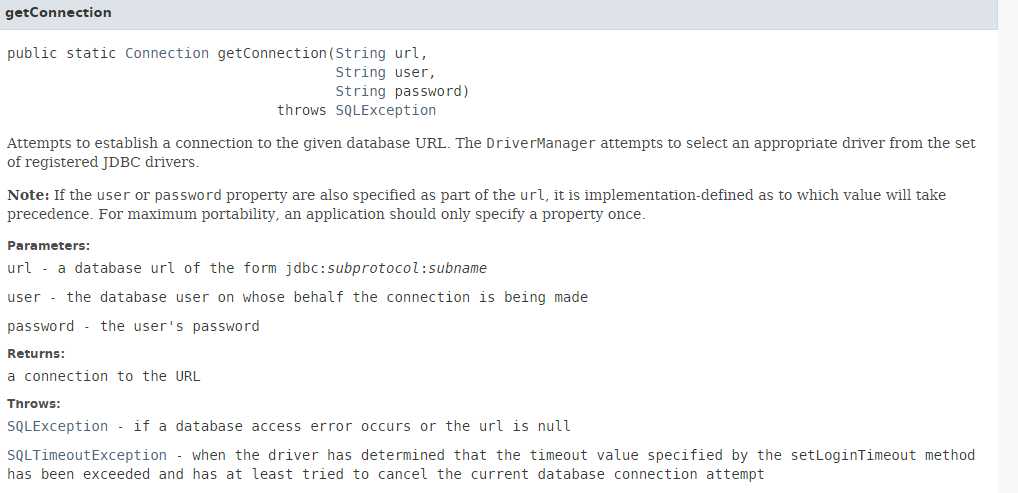Click the Throws: heading
Viewport: 1018px width, 493px height.
click(34, 404)
